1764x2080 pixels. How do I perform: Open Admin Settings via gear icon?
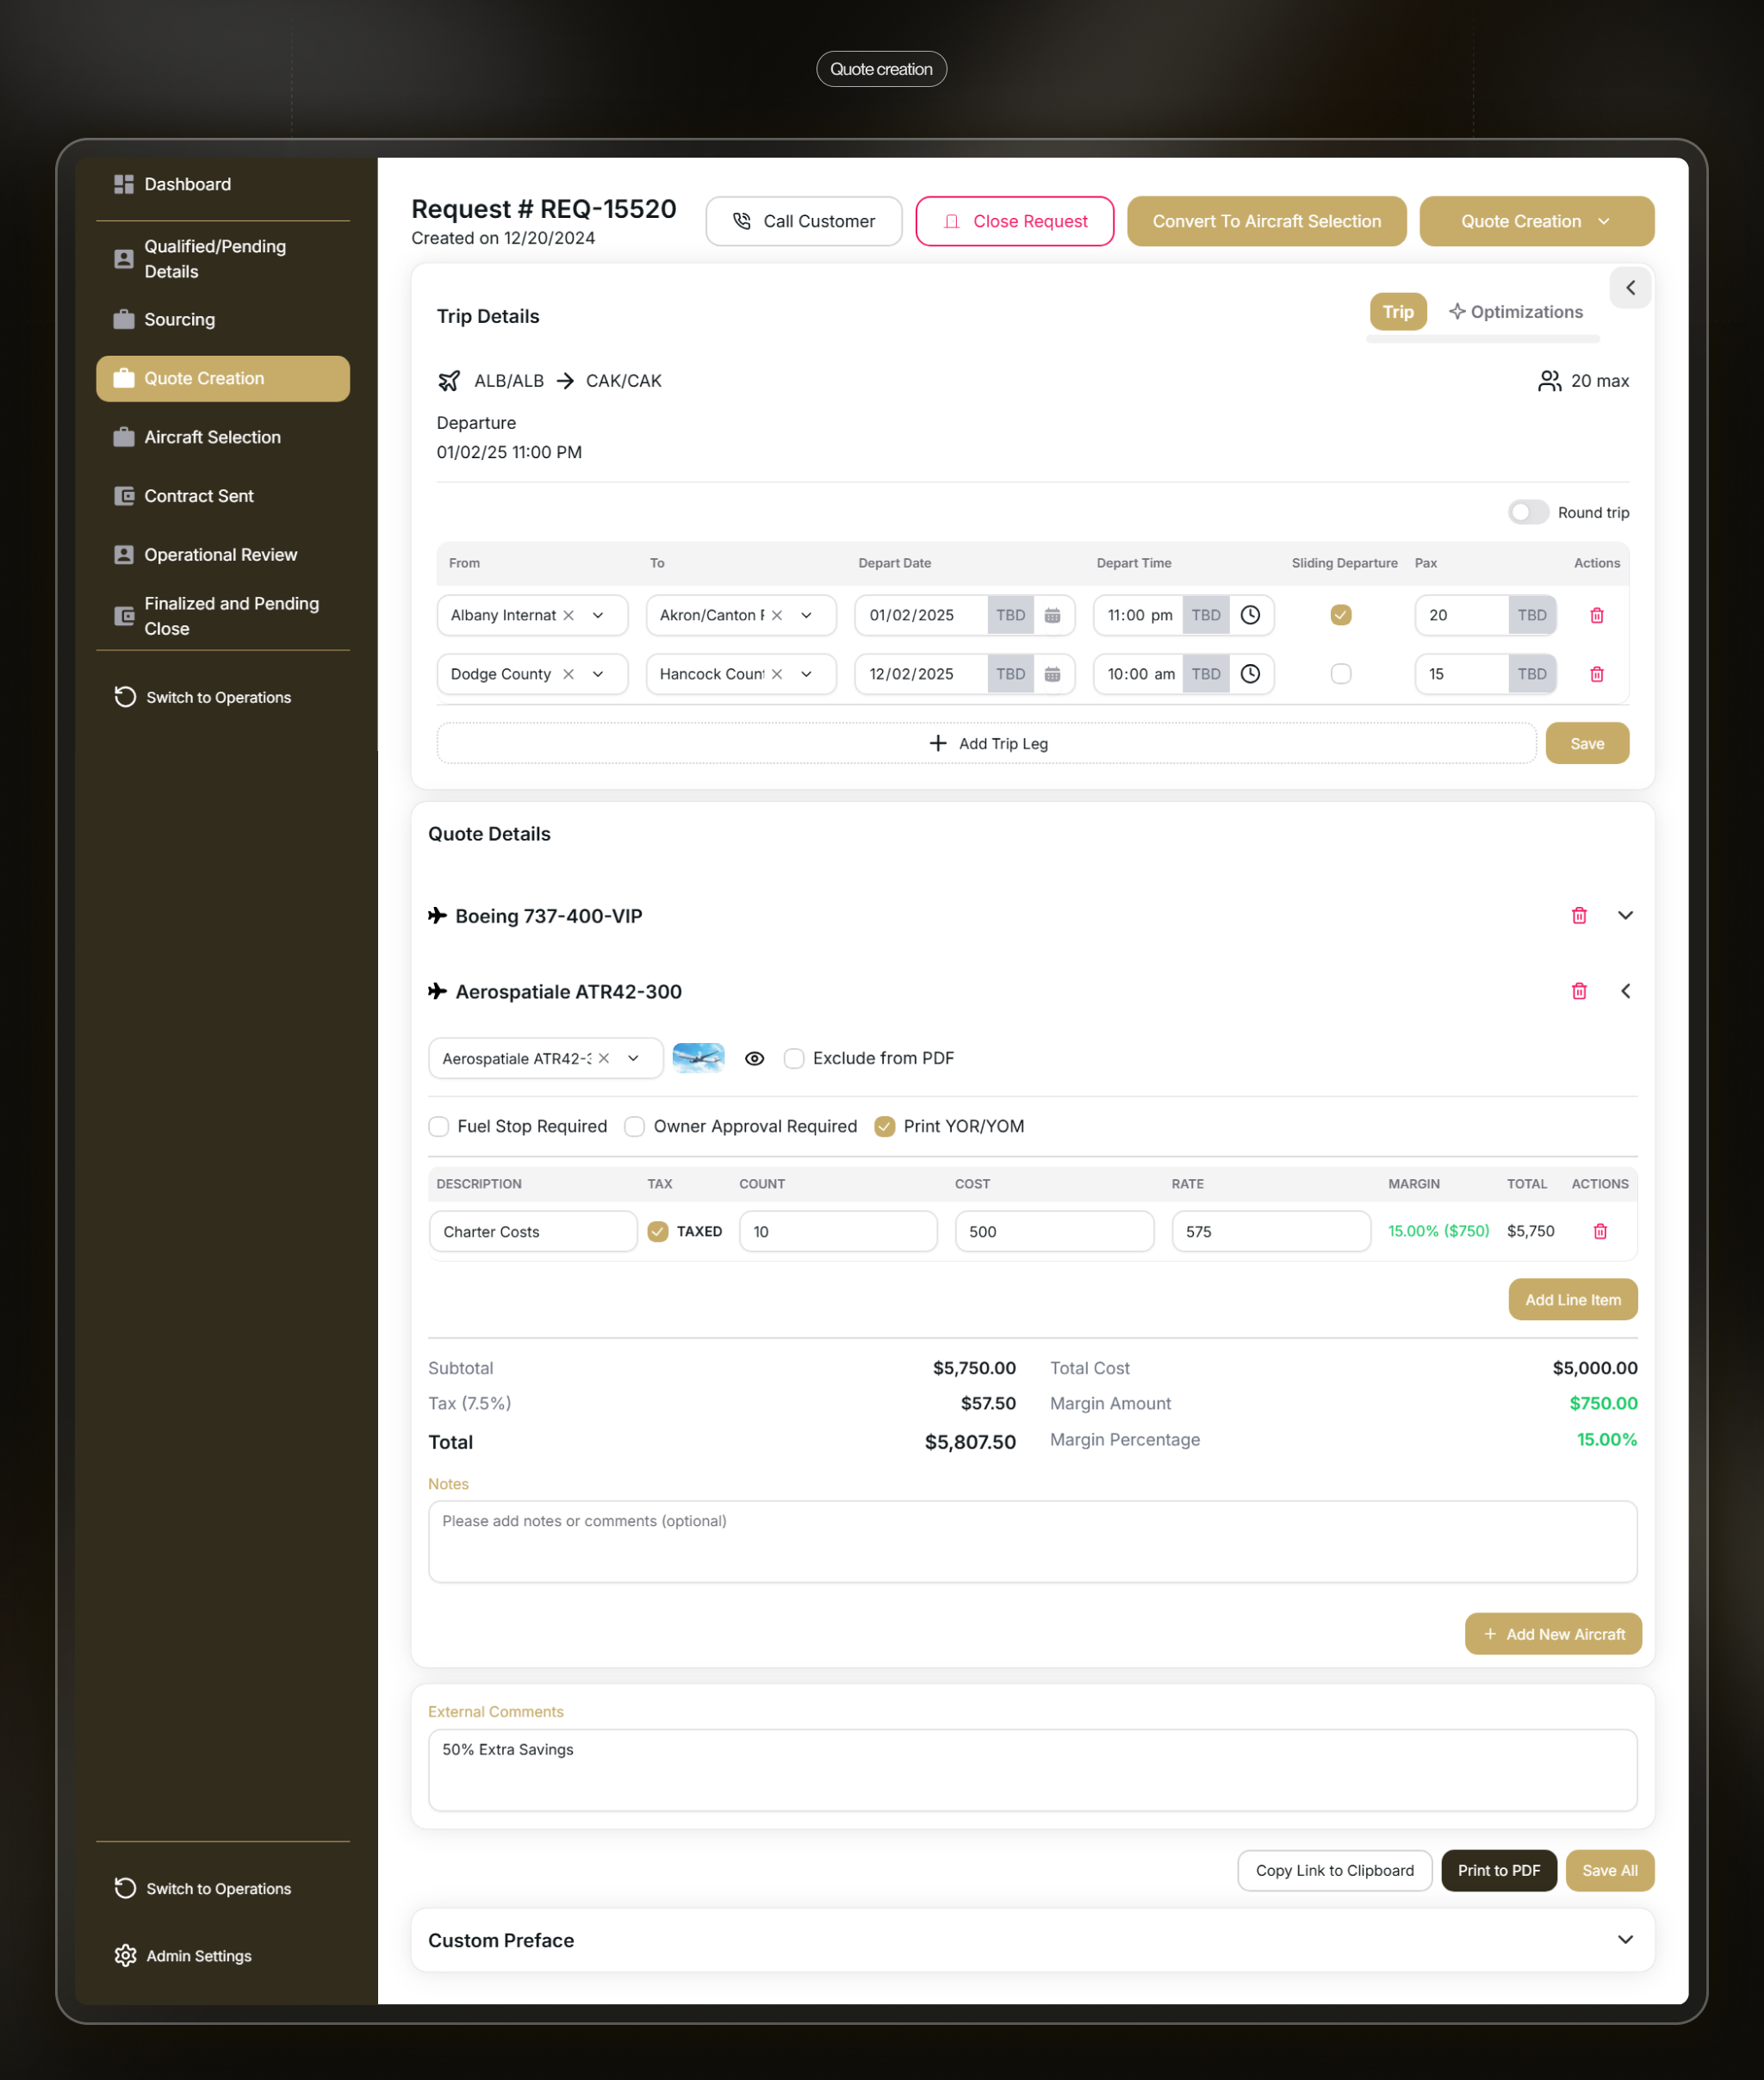pos(125,1956)
